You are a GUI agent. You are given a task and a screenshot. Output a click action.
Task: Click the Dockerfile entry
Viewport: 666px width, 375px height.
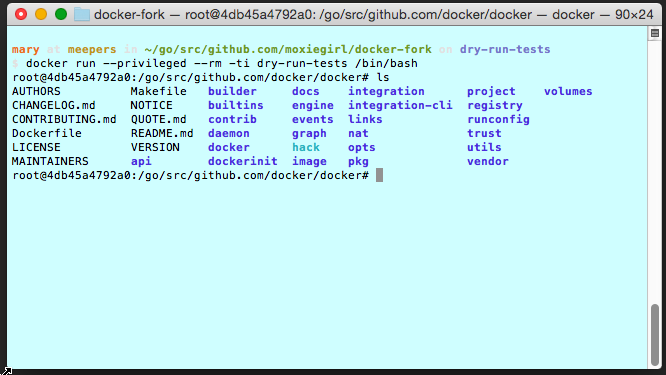pyautogui.click(x=47, y=133)
